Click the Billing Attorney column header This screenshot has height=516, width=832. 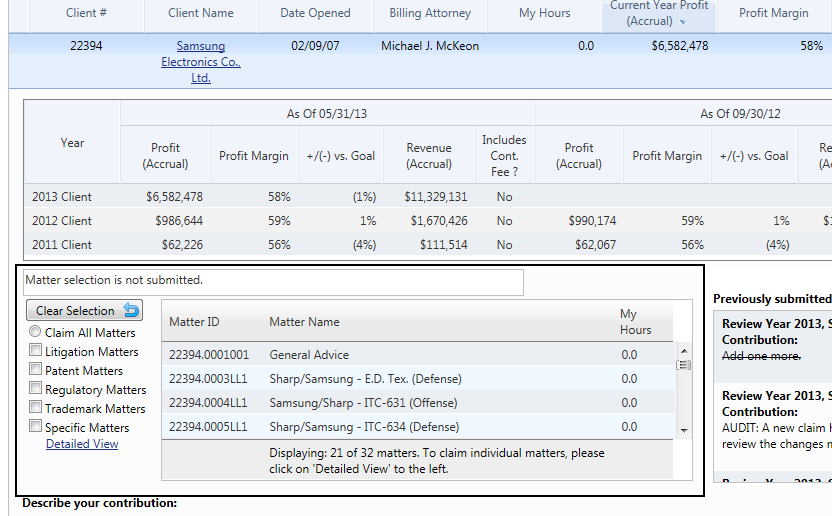(430, 13)
